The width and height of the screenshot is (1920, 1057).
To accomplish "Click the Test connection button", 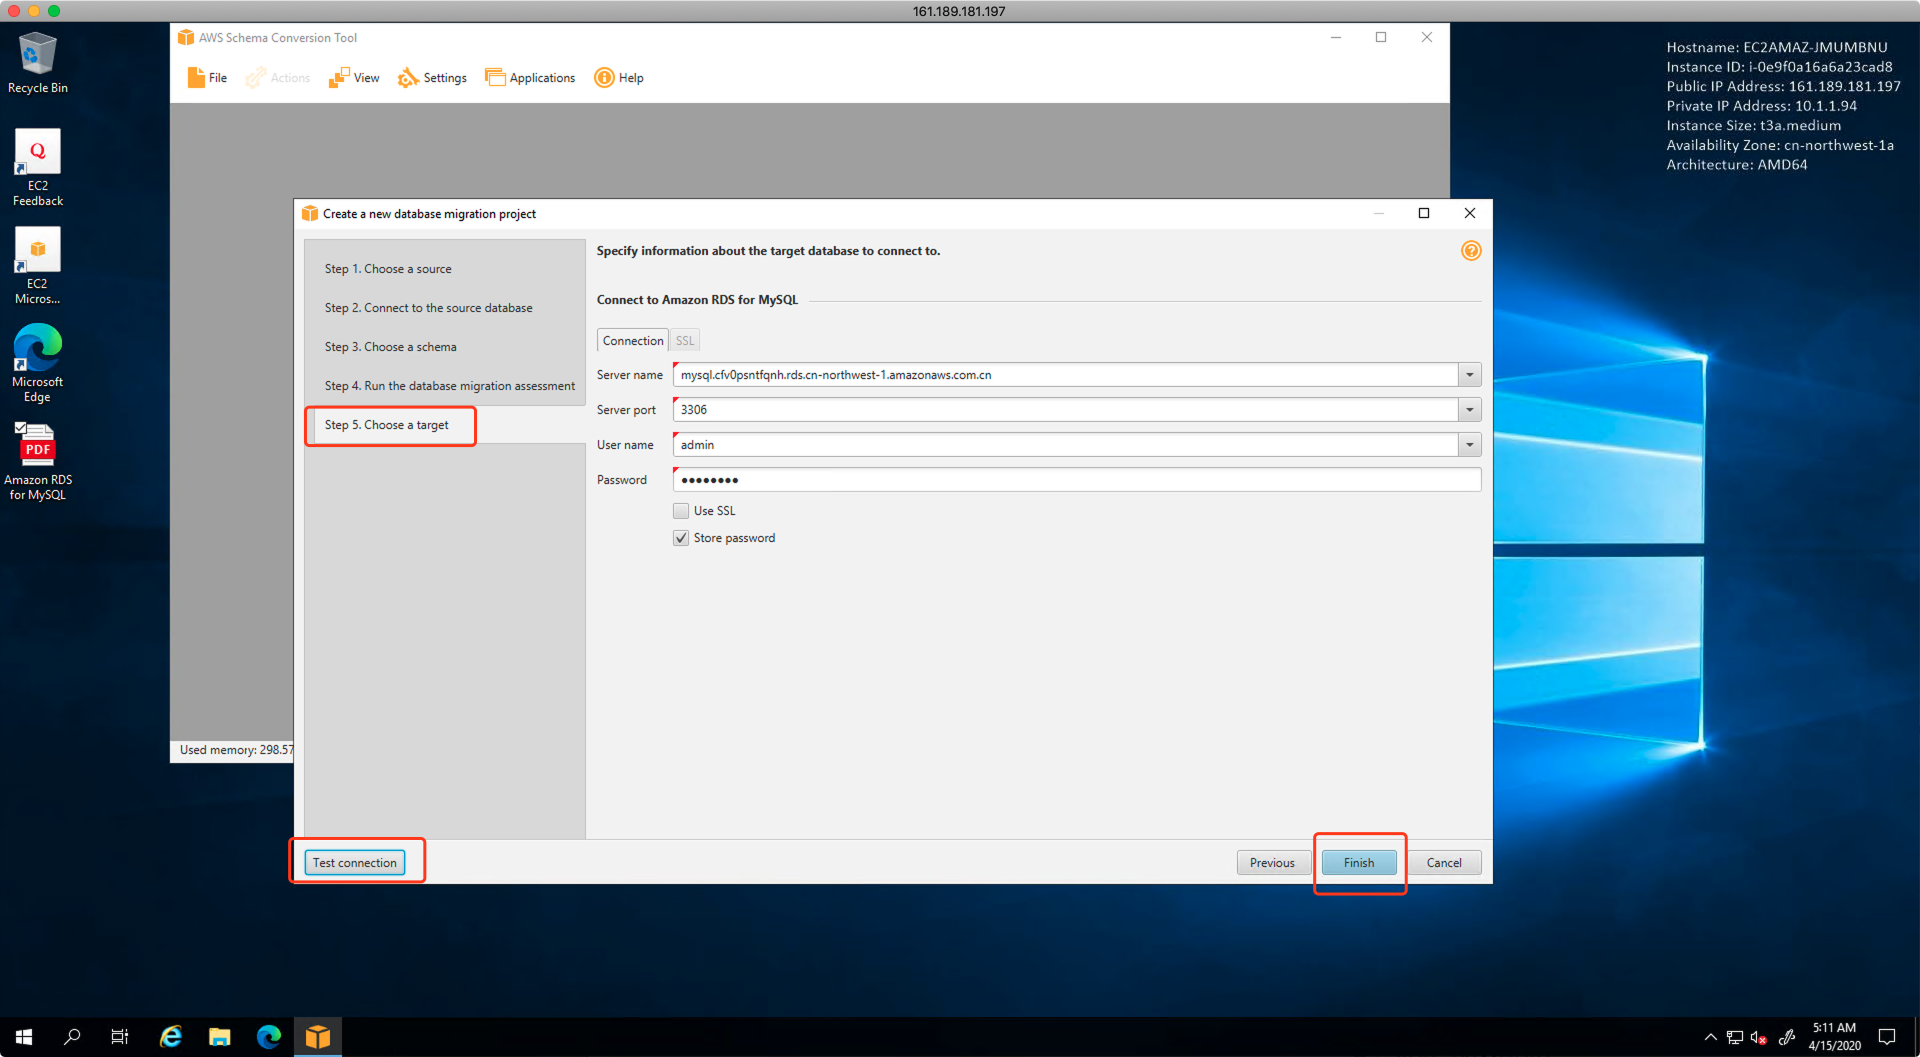I will tap(355, 863).
